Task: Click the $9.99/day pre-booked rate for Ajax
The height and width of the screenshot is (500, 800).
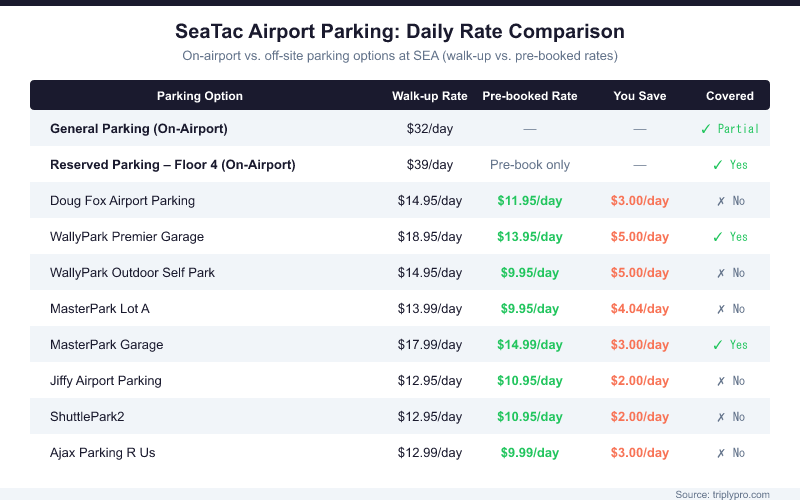Action: 530,453
